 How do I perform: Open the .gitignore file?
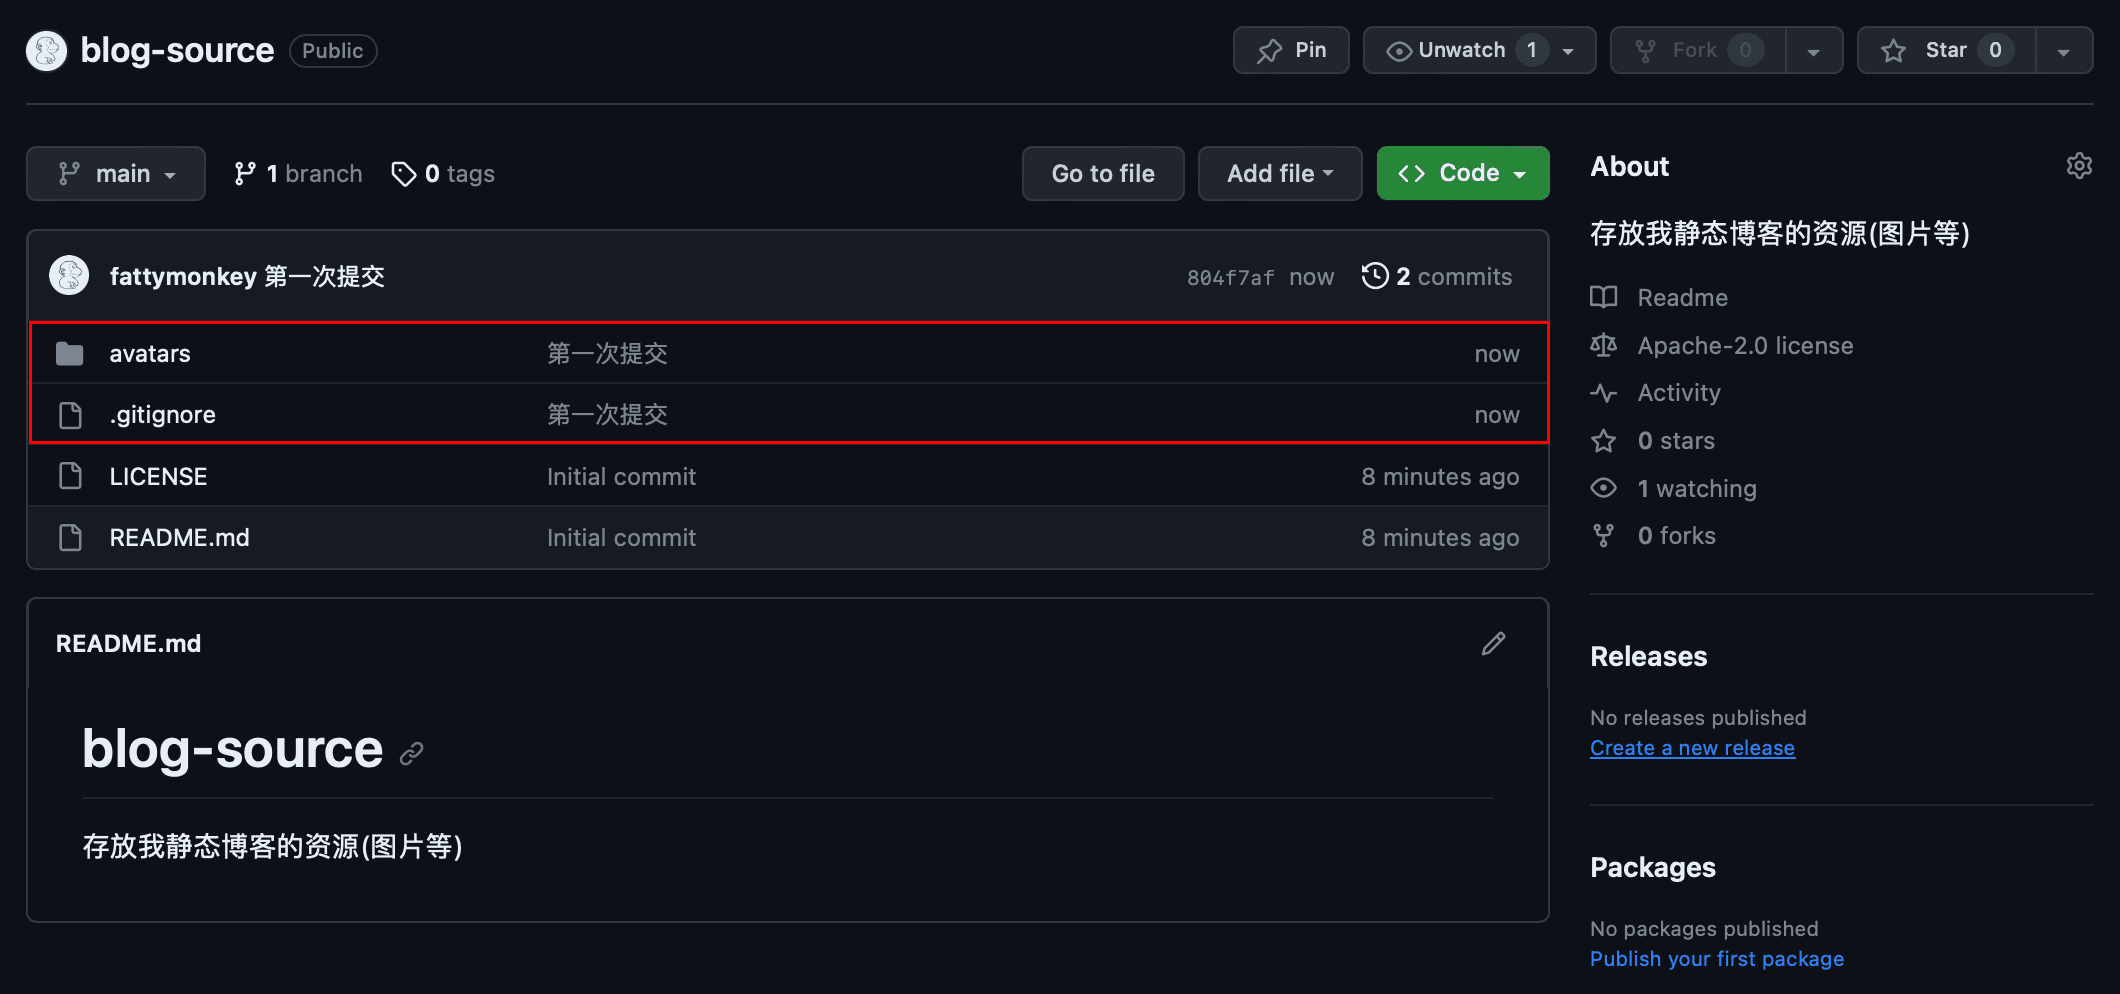(x=162, y=414)
